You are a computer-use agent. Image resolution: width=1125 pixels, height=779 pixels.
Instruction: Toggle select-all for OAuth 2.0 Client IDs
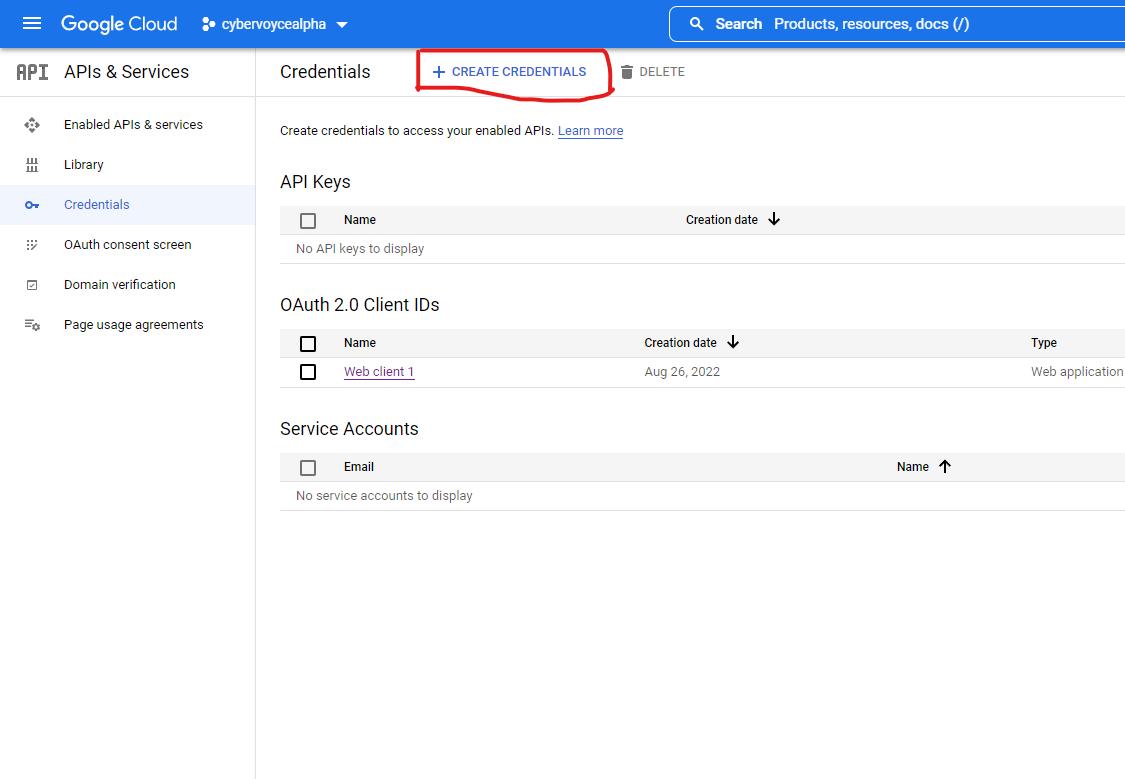point(308,344)
